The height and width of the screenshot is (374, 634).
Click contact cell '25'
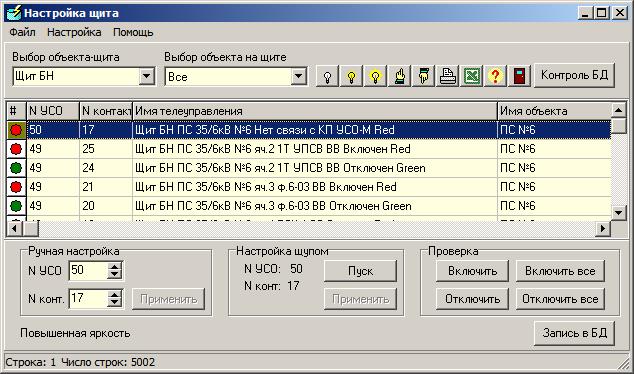click(106, 149)
